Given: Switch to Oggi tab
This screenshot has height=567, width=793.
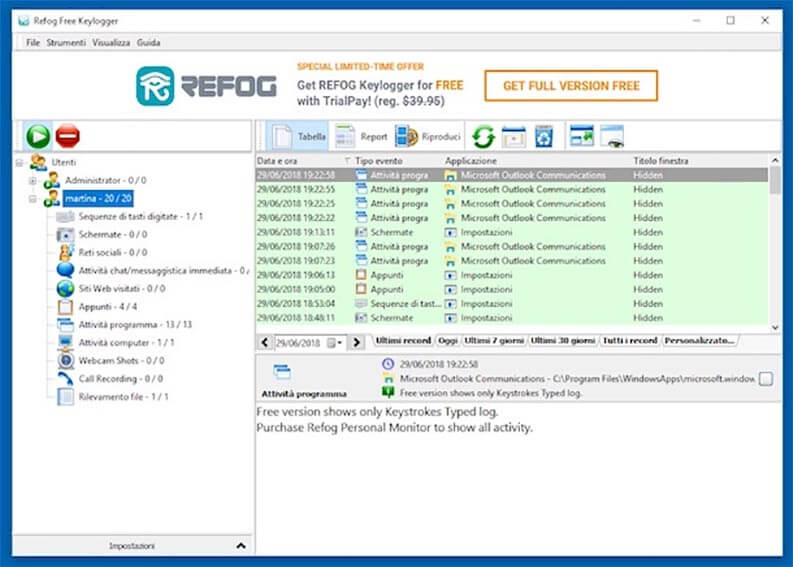Looking at the screenshot, I should [x=448, y=340].
